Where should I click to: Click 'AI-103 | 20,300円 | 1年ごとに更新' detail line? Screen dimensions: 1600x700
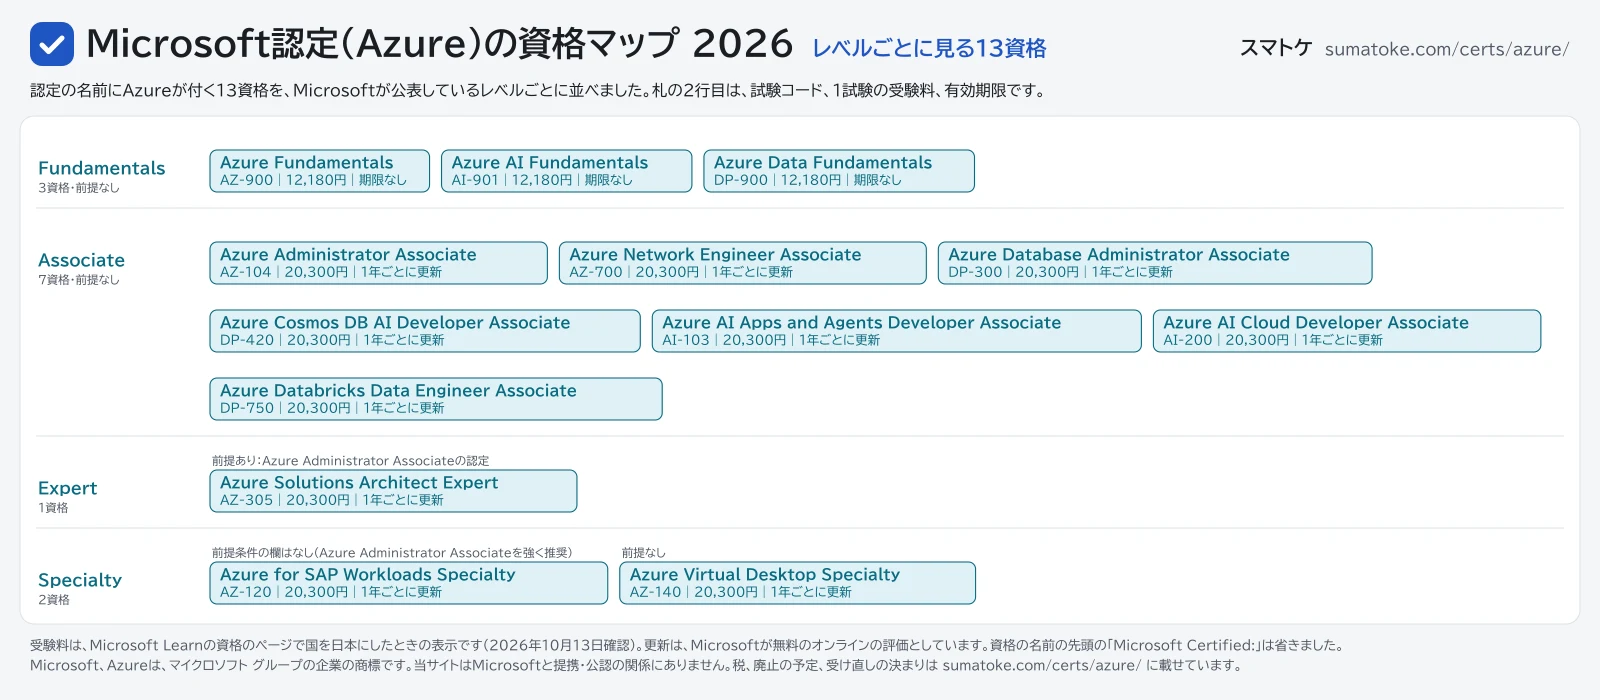tap(771, 340)
